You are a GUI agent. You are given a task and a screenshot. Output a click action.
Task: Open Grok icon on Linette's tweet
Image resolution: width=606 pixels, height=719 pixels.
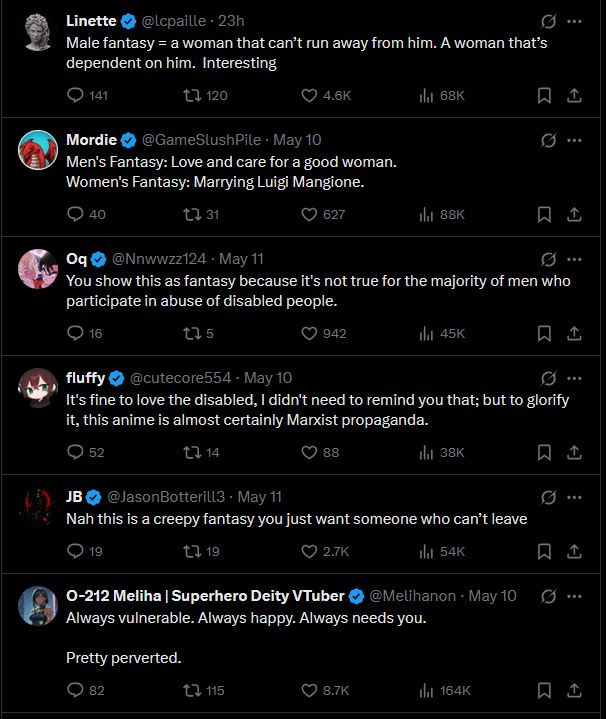tap(548, 21)
